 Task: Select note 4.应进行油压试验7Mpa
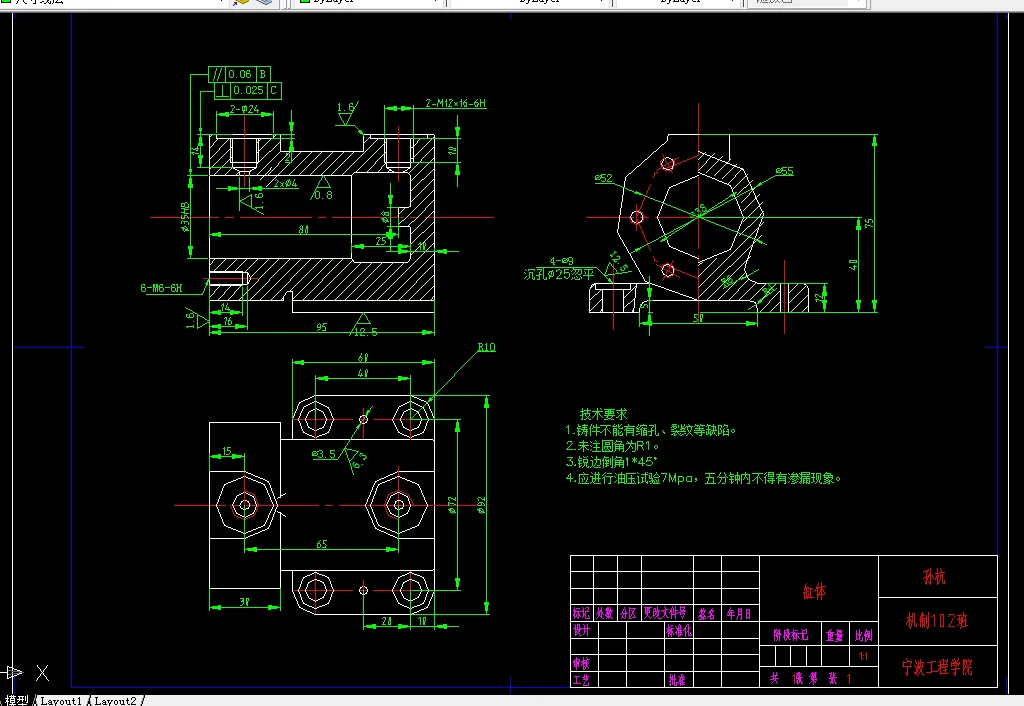coord(703,478)
